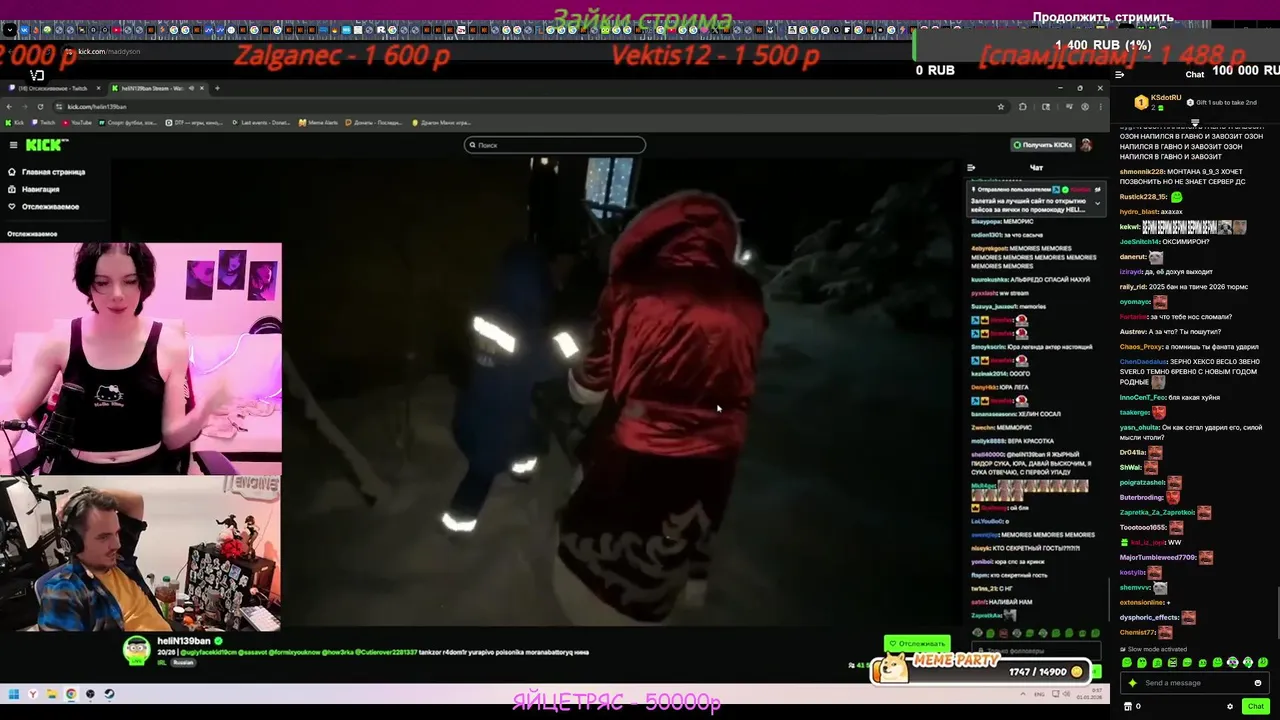
Task: Close the Twitch browser tab
Action: point(97,88)
